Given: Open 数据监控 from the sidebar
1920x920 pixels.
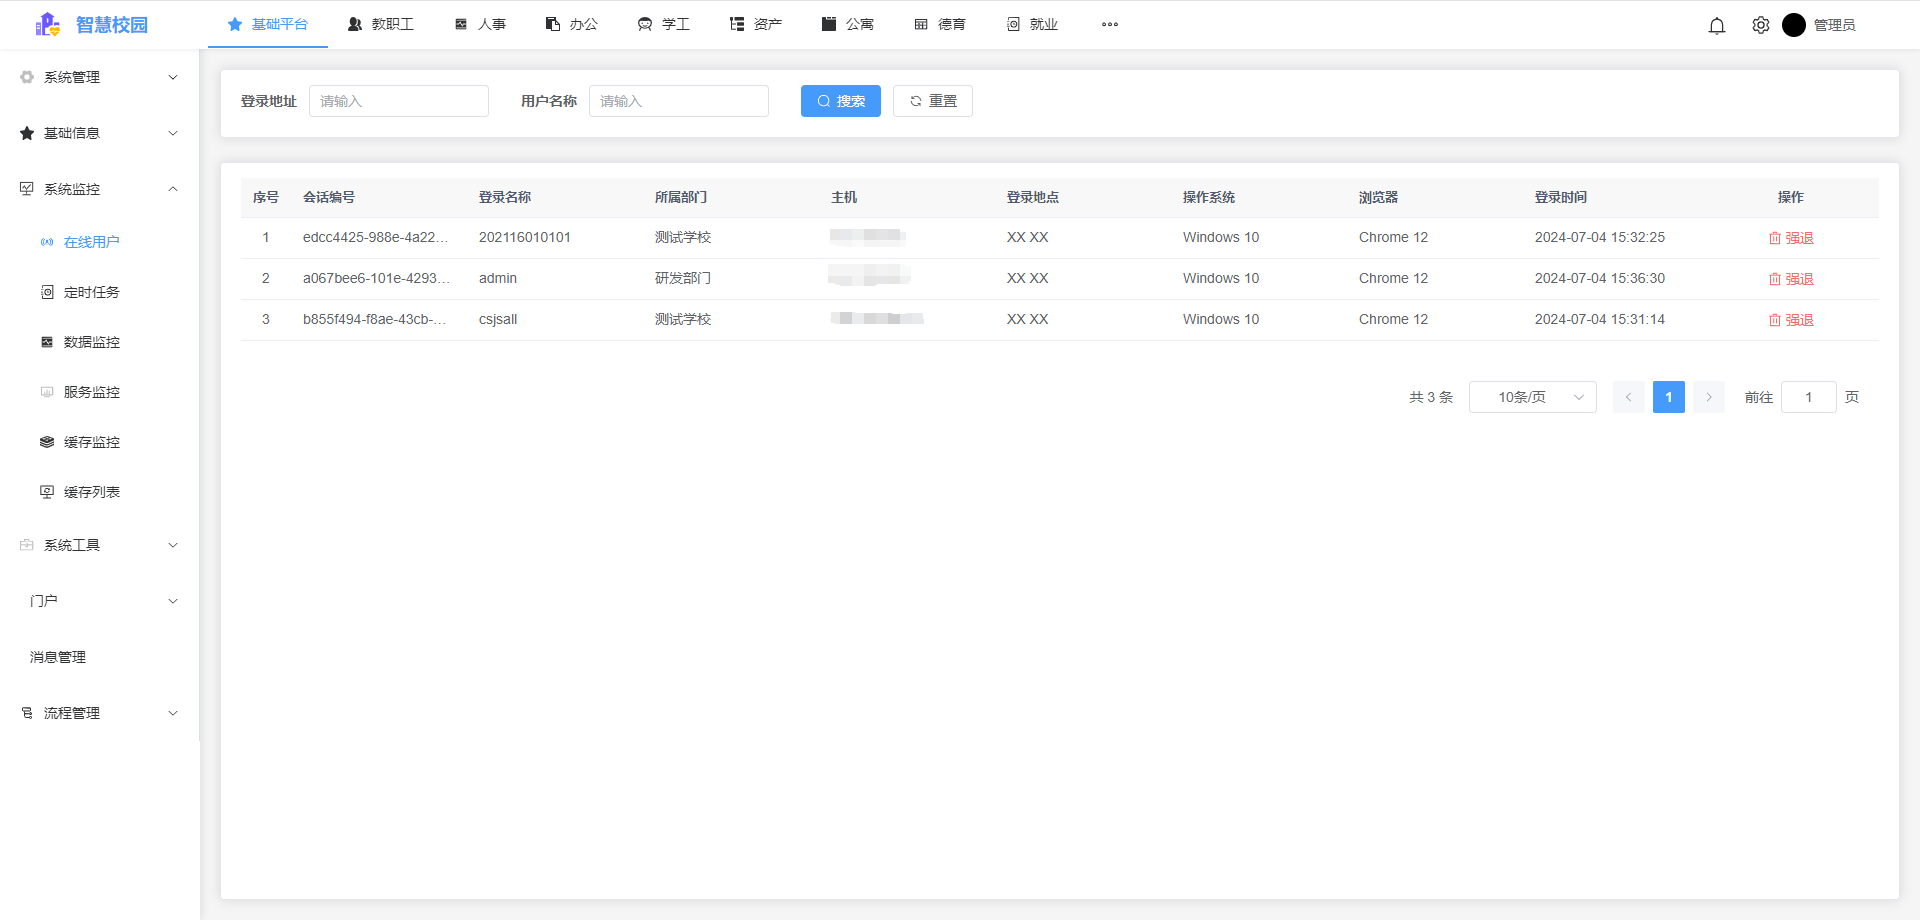Looking at the screenshot, I should coord(91,341).
